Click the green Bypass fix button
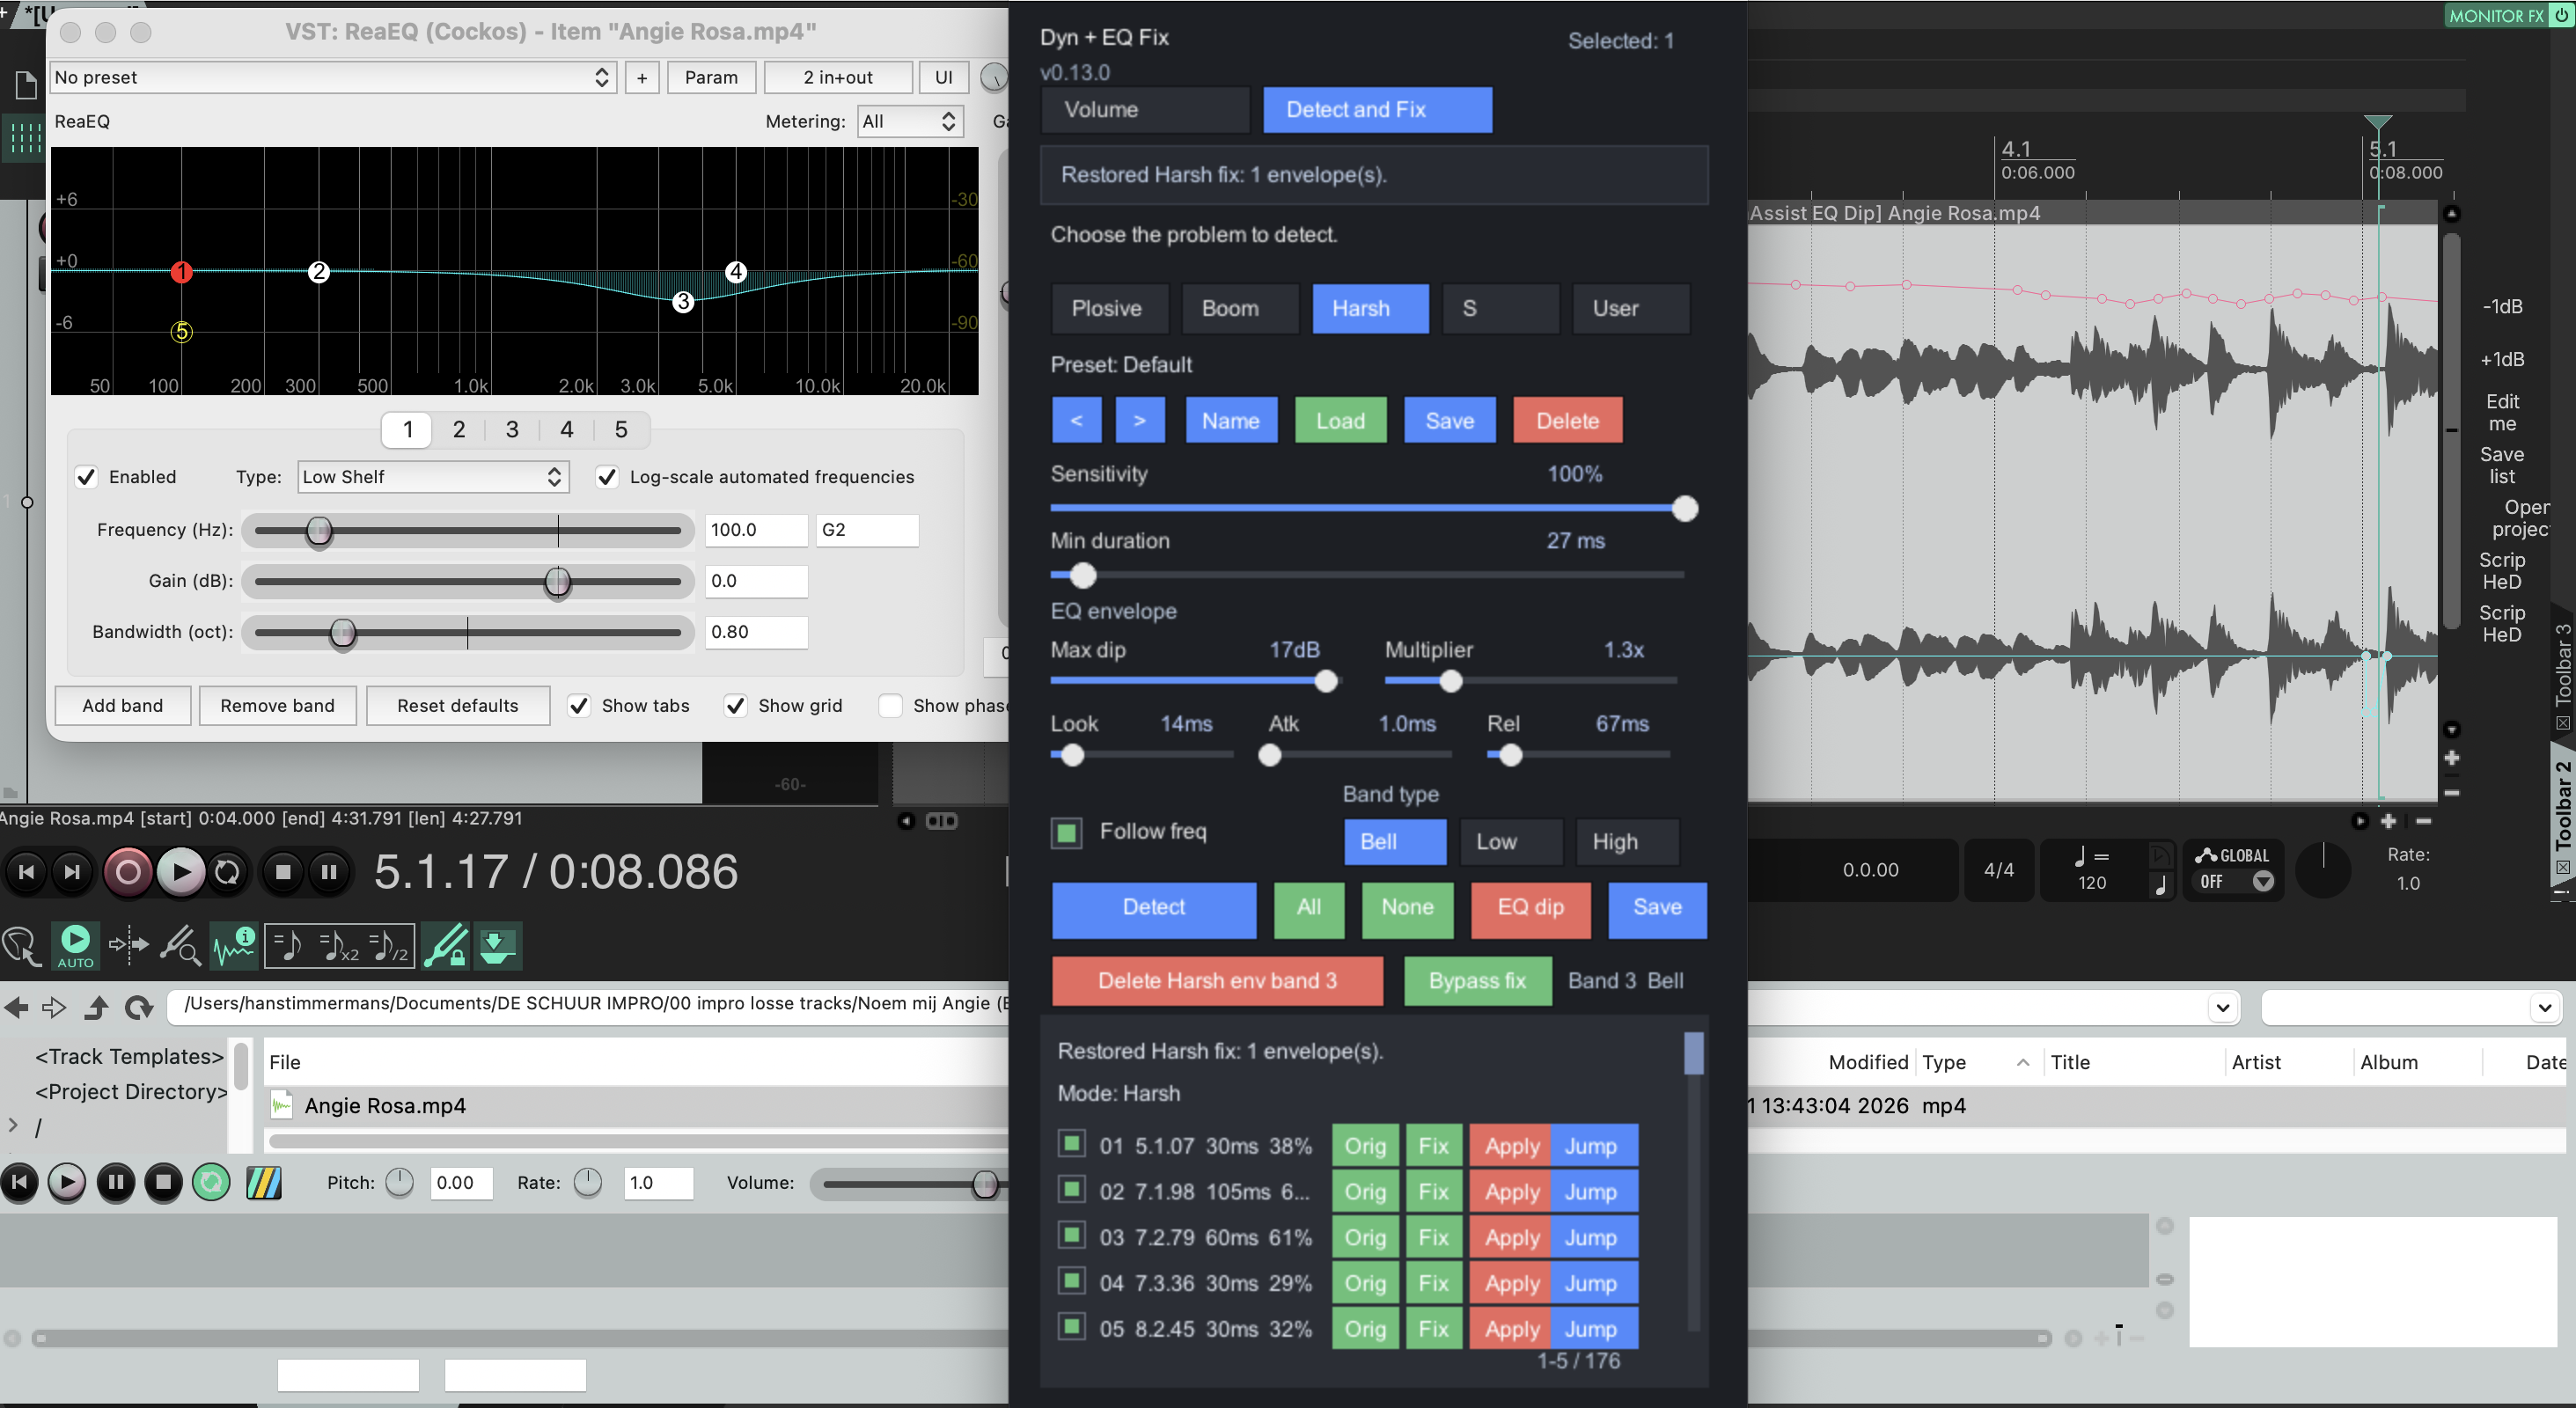 (1477, 981)
